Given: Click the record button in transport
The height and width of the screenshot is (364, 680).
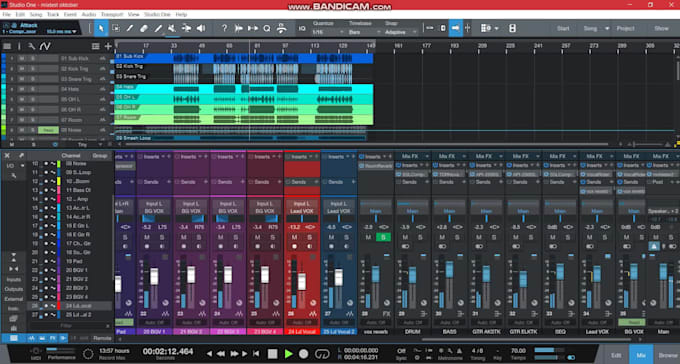Looking at the screenshot, I should coord(304,354).
